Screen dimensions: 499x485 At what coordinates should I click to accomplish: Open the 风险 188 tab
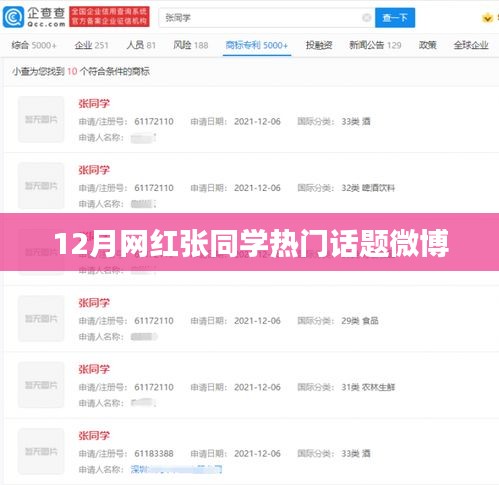tap(190, 45)
